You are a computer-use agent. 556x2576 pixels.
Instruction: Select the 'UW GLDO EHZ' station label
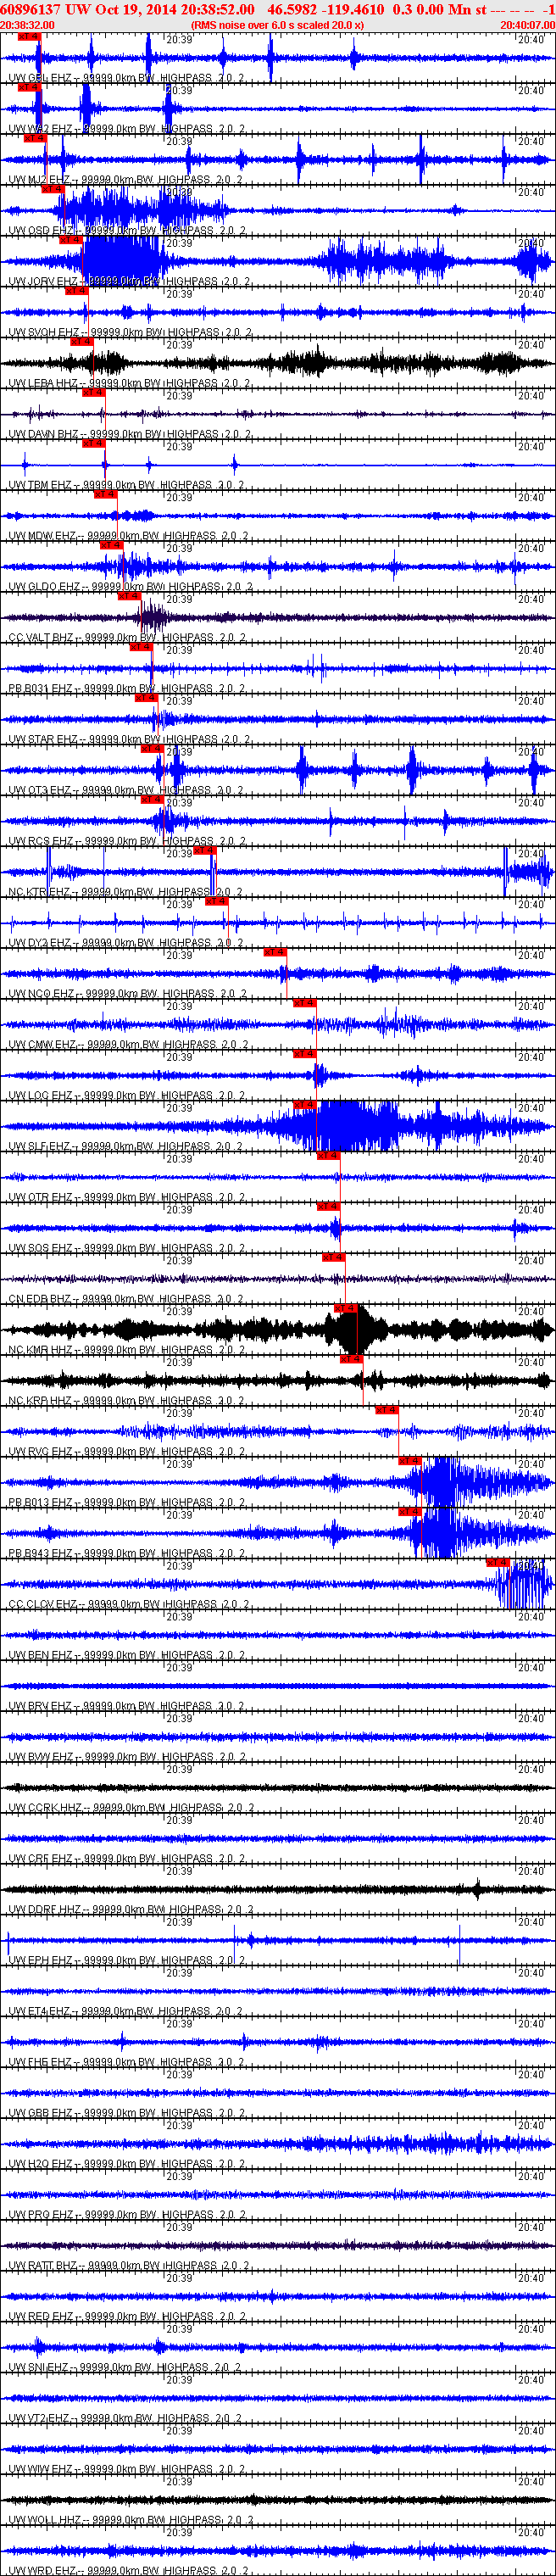(45, 587)
